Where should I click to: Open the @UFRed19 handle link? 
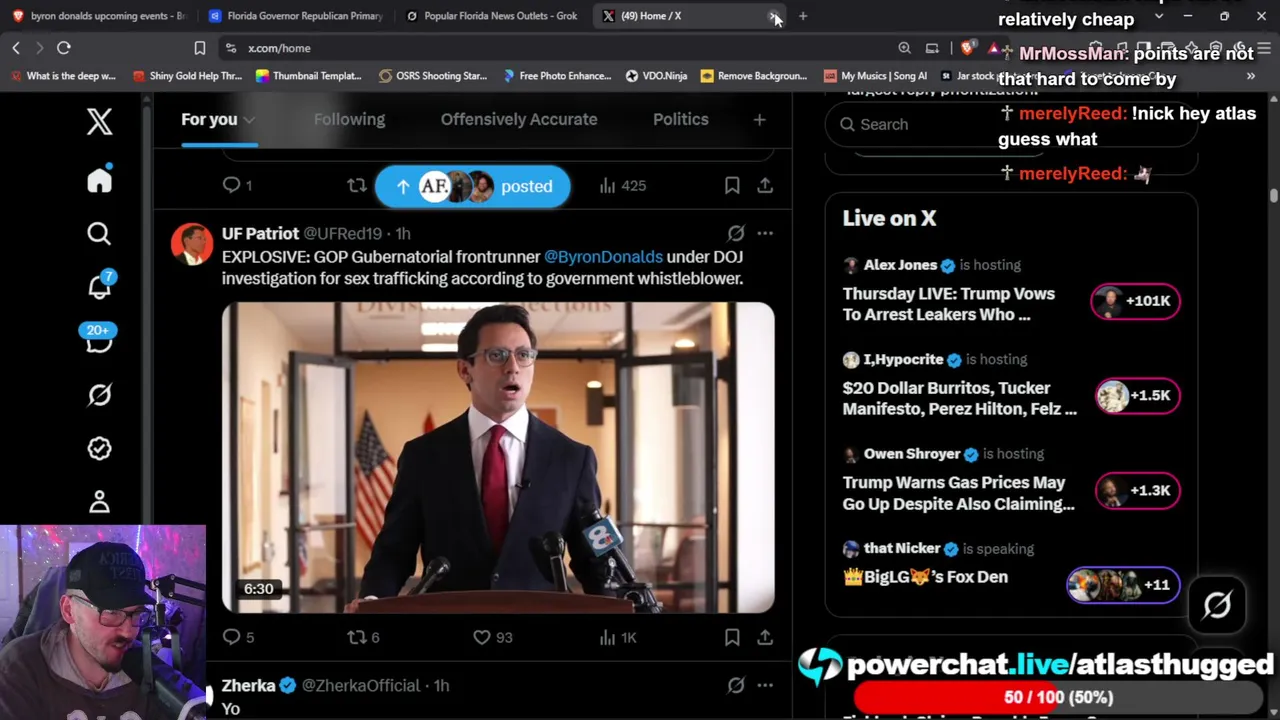tap(343, 233)
